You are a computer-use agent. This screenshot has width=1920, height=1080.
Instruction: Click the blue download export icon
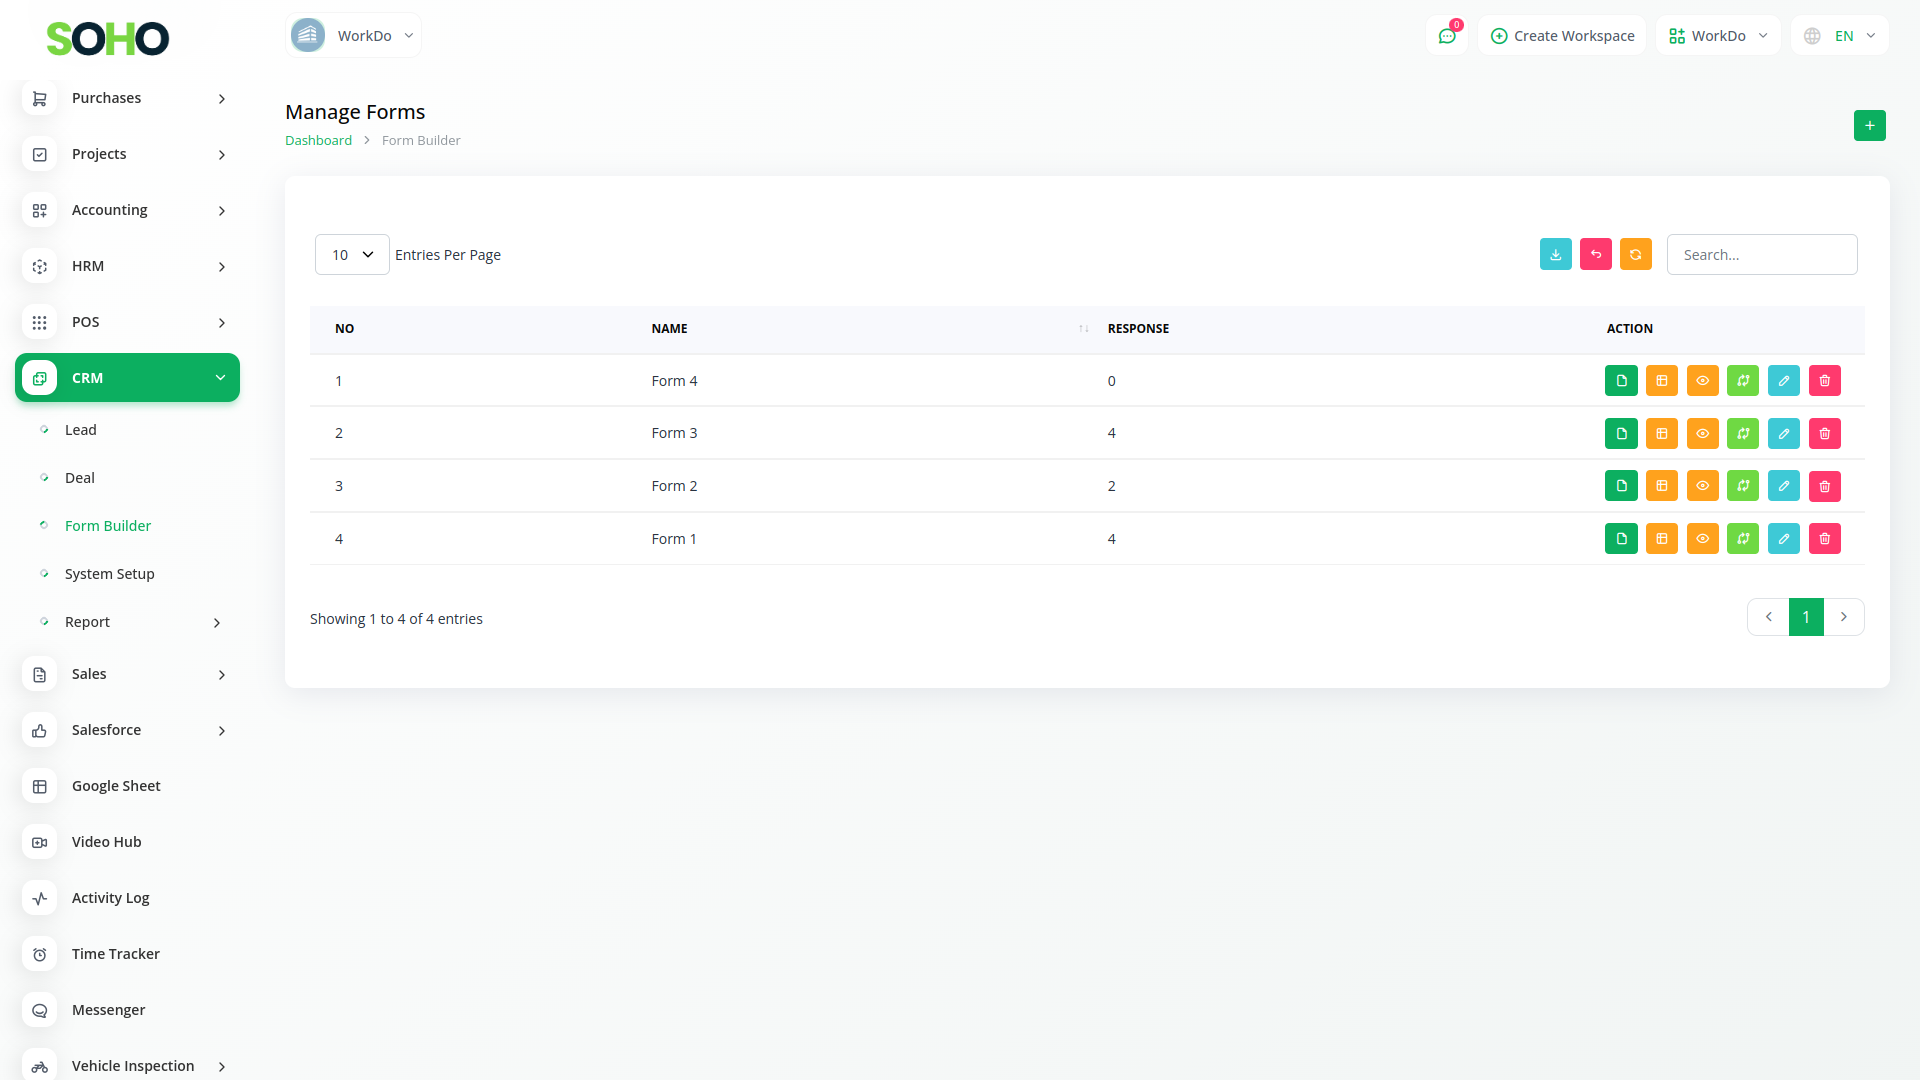point(1555,255)
